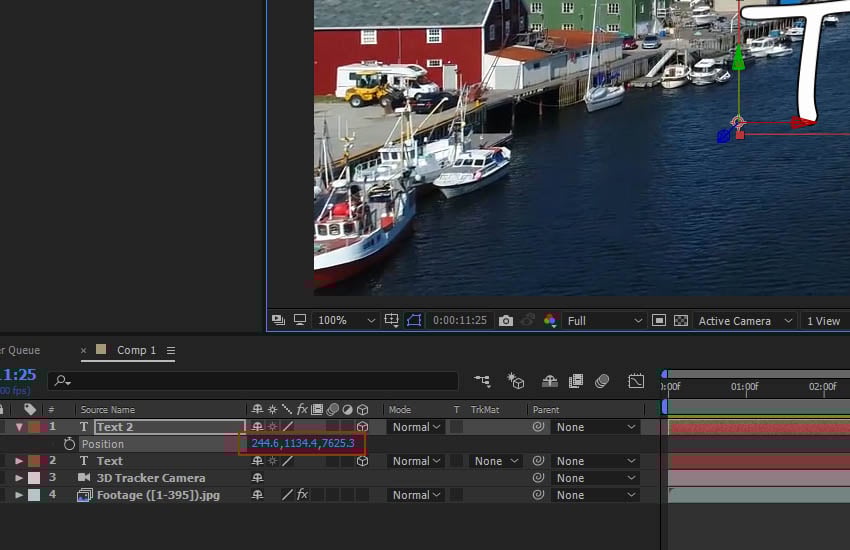
Task: Switch to the Comp 1 timeline tab
Action: tap(136, 351)
